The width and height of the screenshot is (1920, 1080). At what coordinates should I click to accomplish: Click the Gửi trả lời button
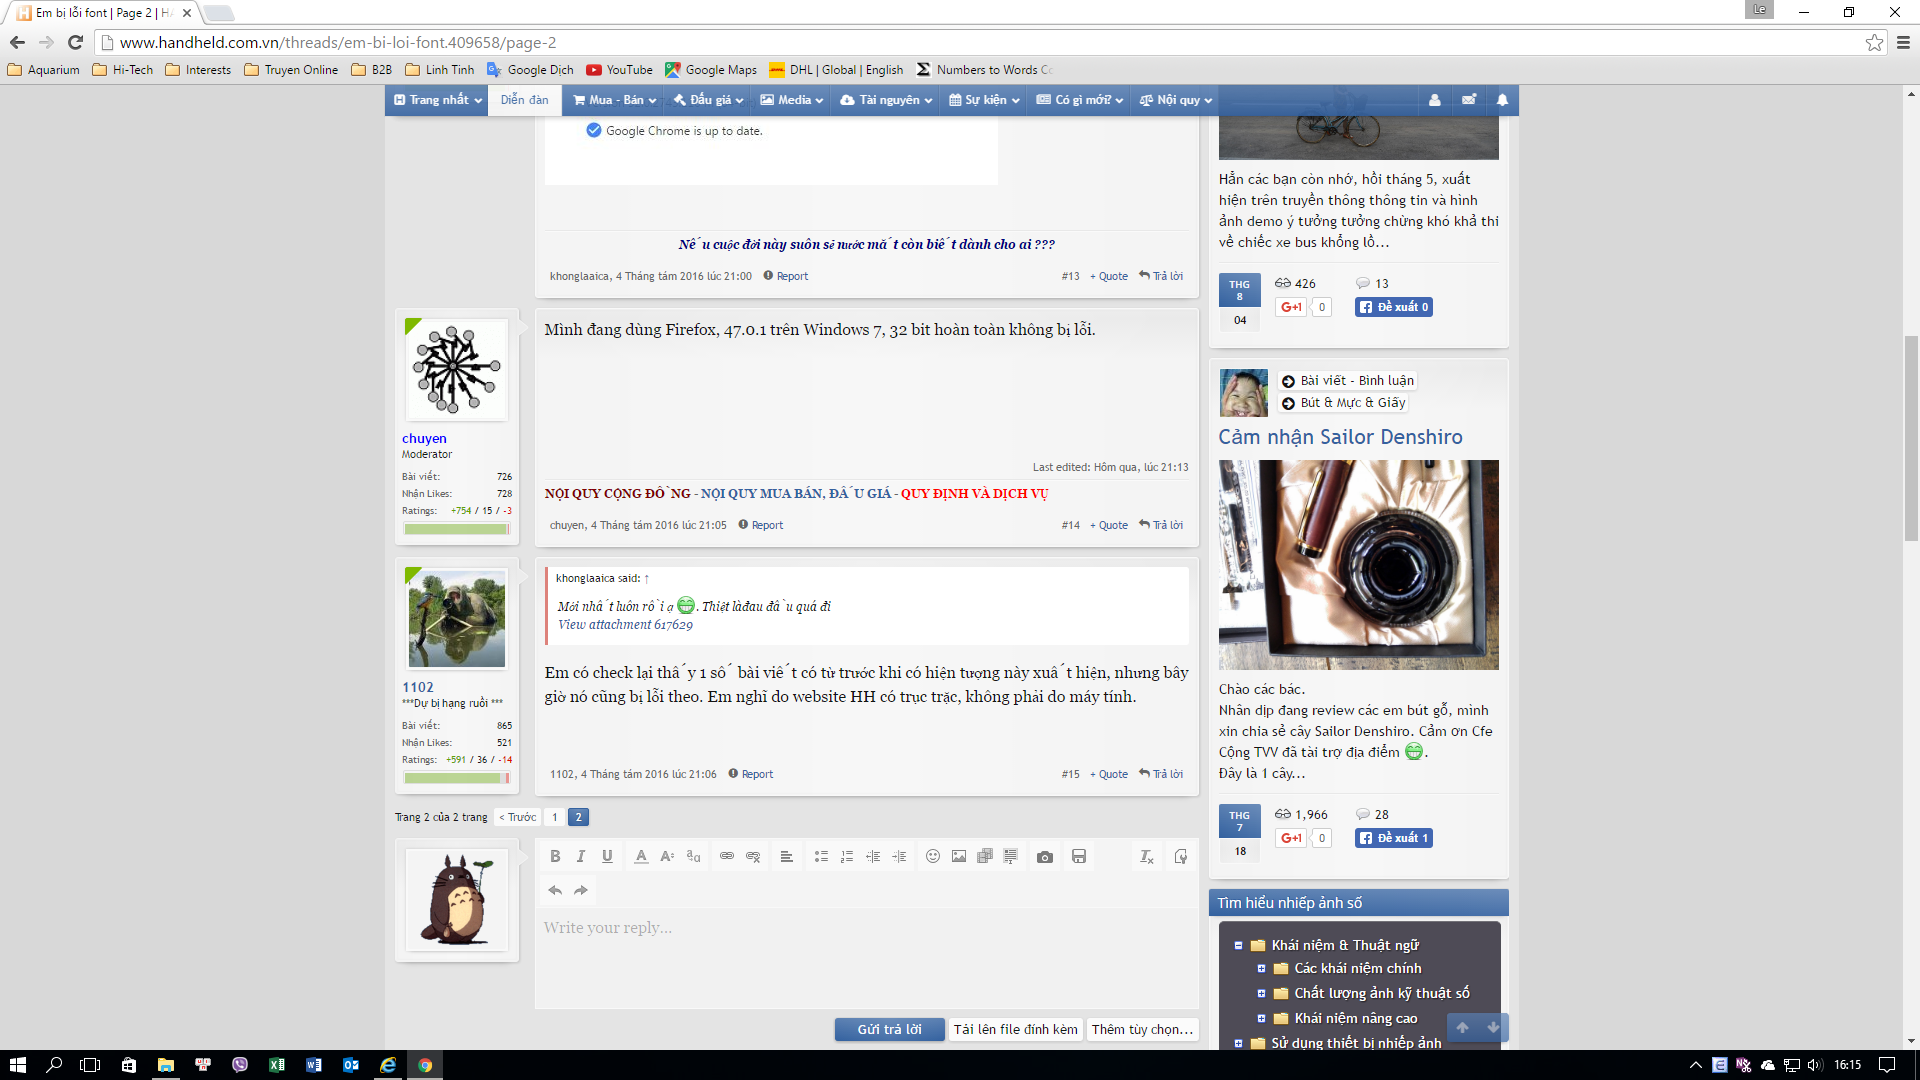[x=889, y=1030]
